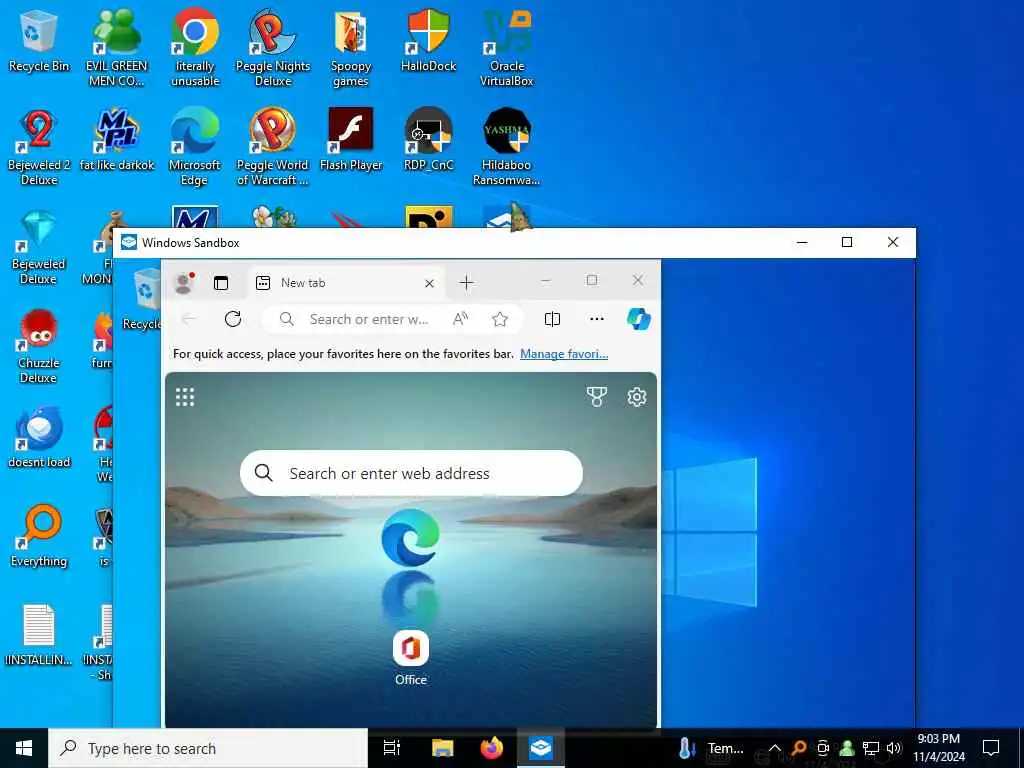Select the New tab tab in Edge
Screen dimensions: 1024x768
click(x=346, y=283)
